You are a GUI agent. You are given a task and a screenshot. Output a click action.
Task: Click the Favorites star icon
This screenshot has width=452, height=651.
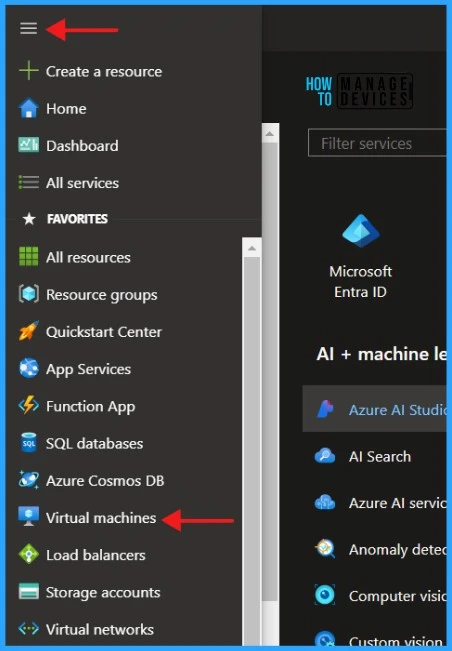coord(29,219)
